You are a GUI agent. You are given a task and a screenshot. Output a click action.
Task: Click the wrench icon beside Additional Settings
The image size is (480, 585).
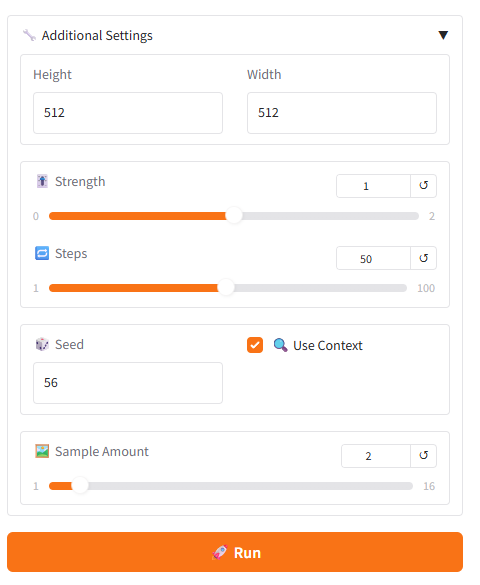tap(29, 35)
